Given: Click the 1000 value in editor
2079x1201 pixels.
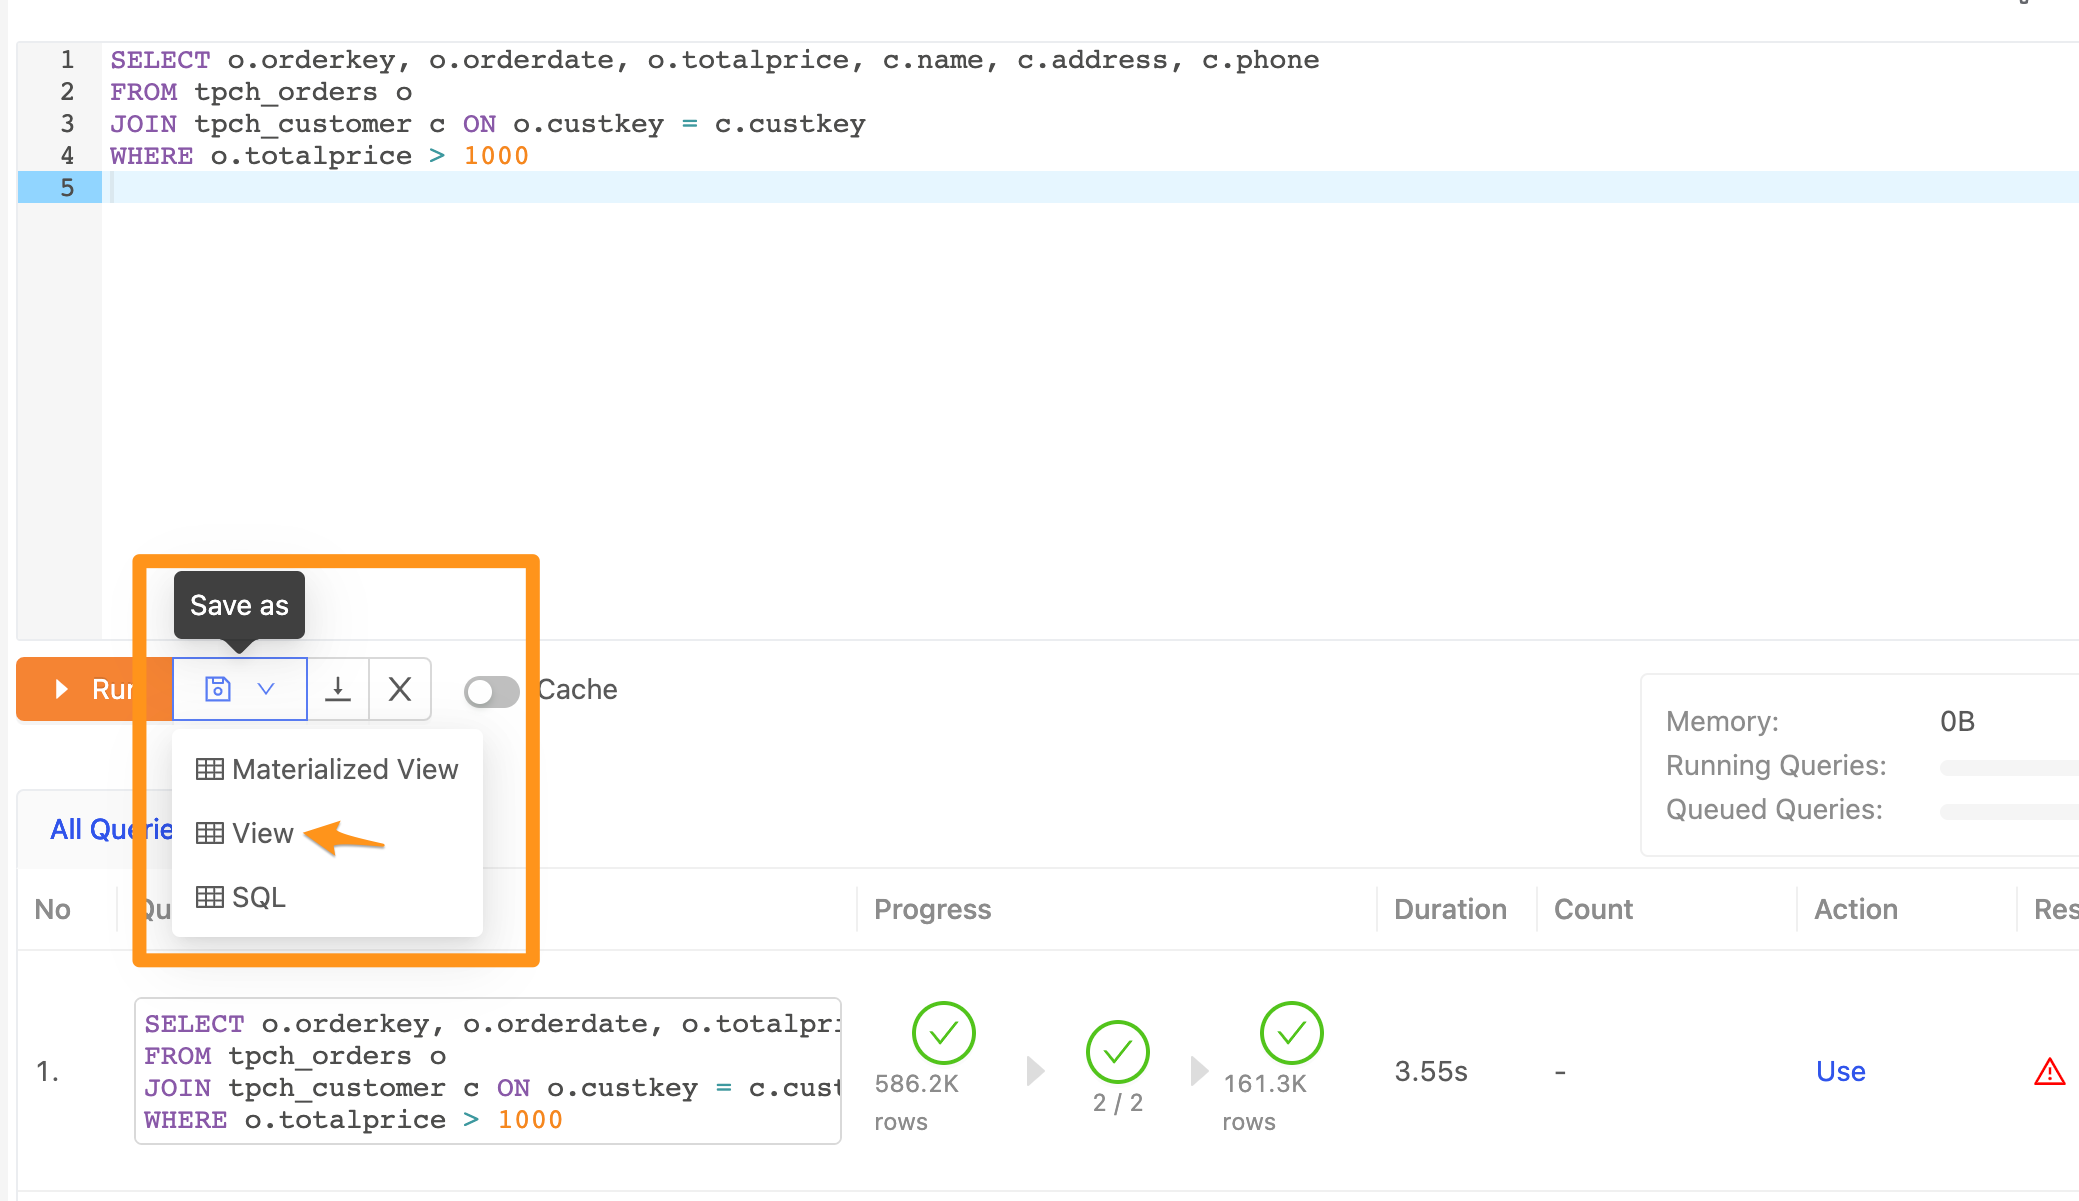Looking at the screenshot, I should pos(496,156).
